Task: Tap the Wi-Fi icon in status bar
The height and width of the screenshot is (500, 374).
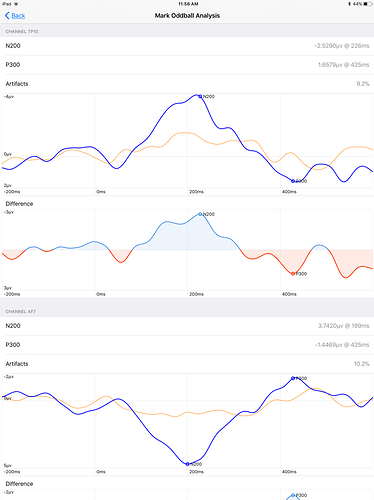Action: pos(16,4)
